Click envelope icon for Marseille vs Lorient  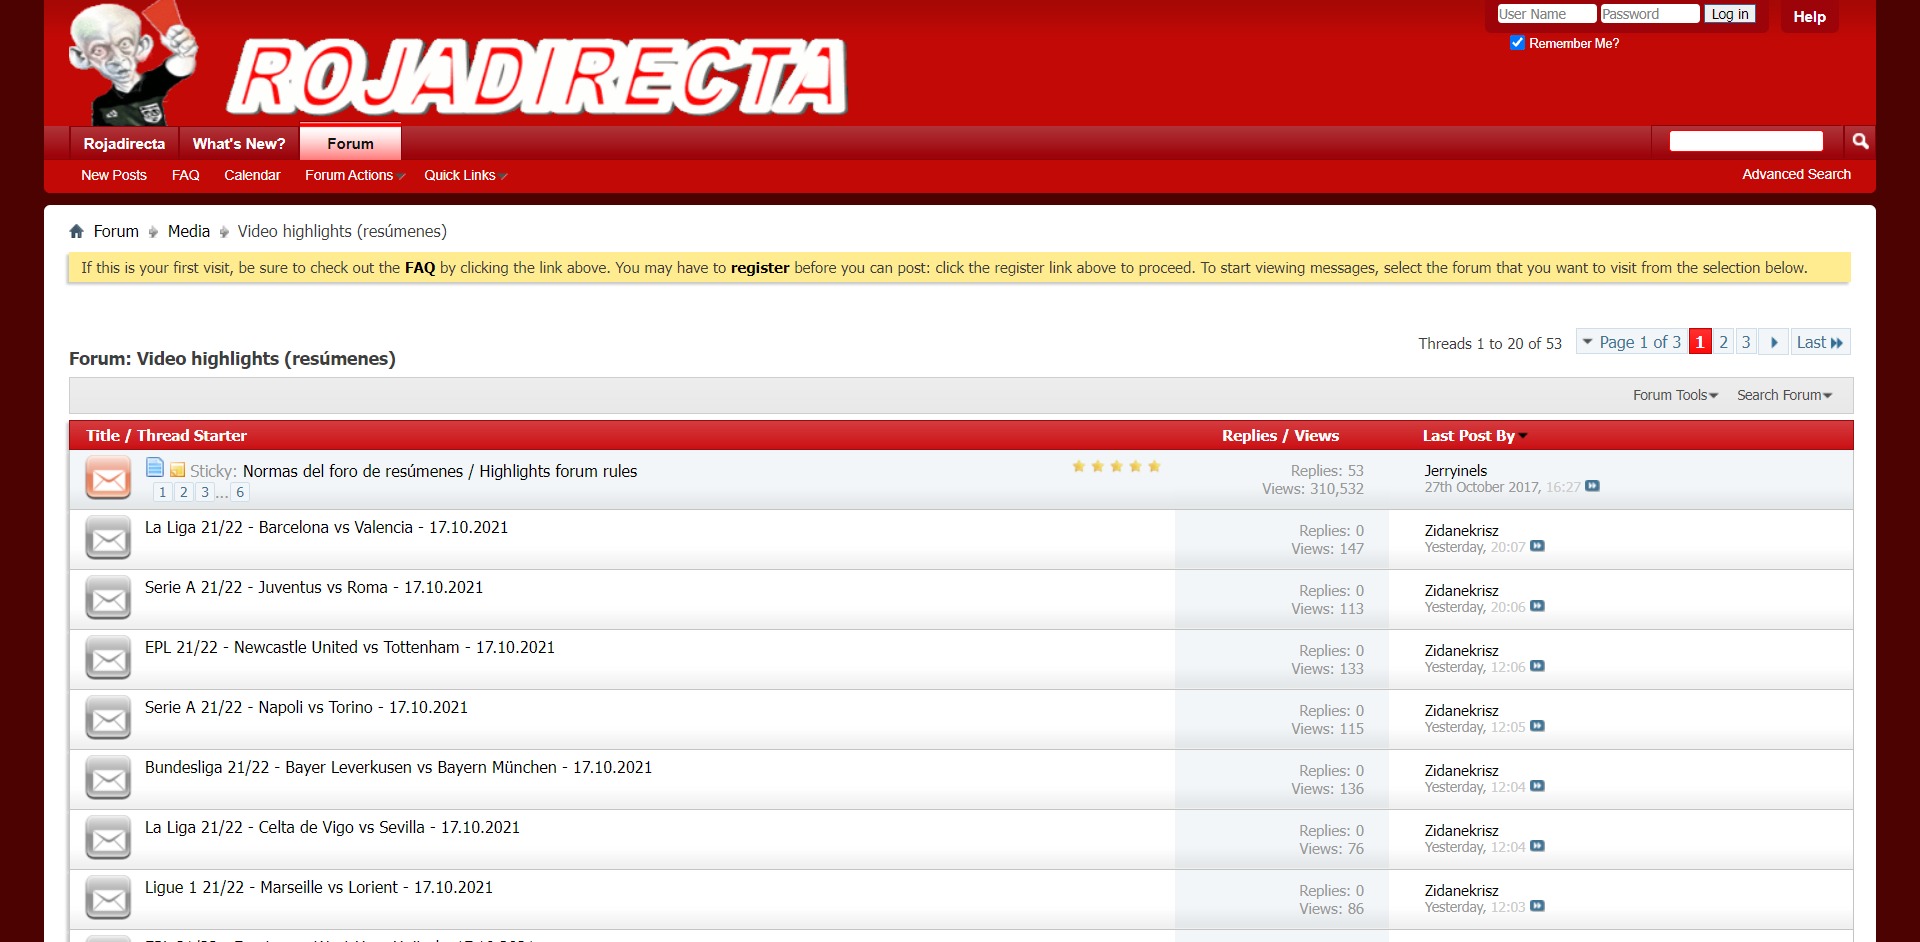(108, 899)
